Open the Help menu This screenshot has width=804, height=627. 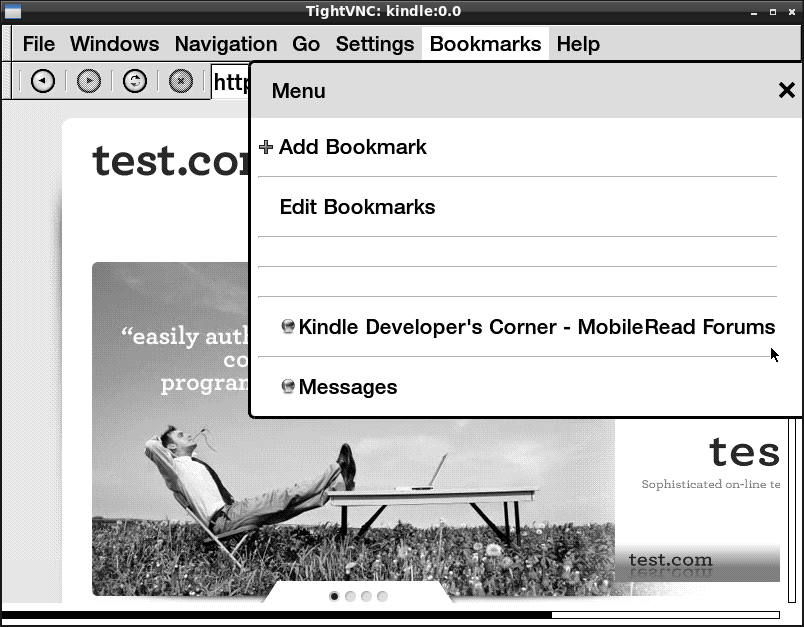click(578, 44)
